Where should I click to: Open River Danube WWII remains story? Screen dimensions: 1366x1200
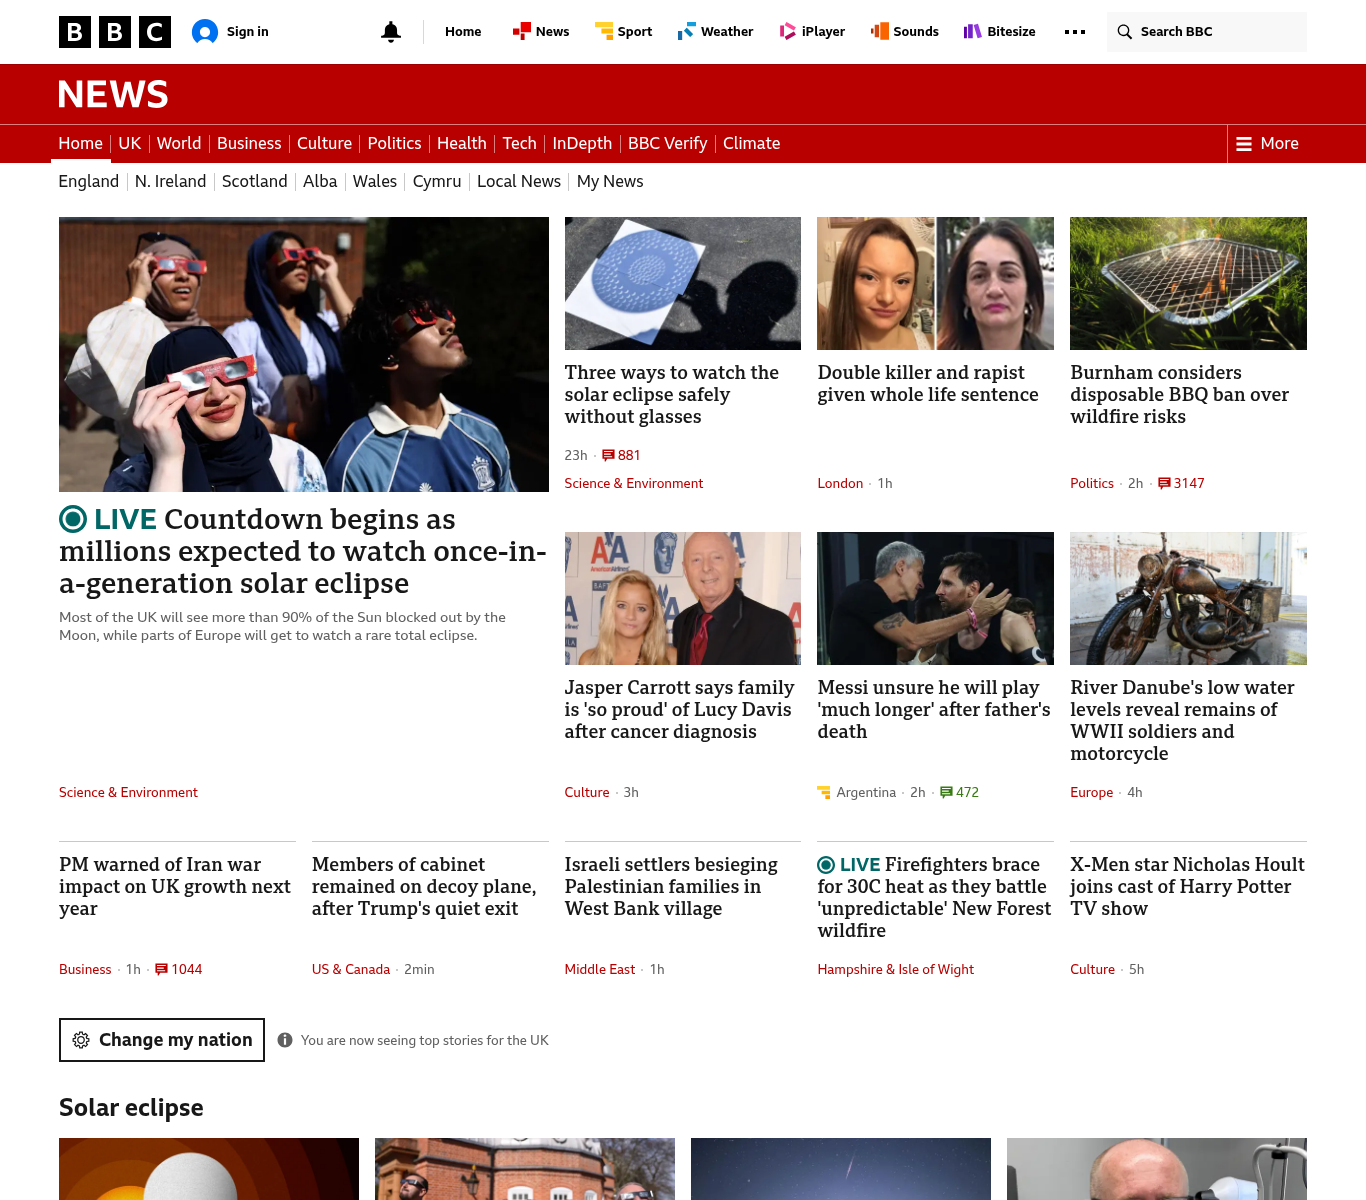coord(1182,721)
